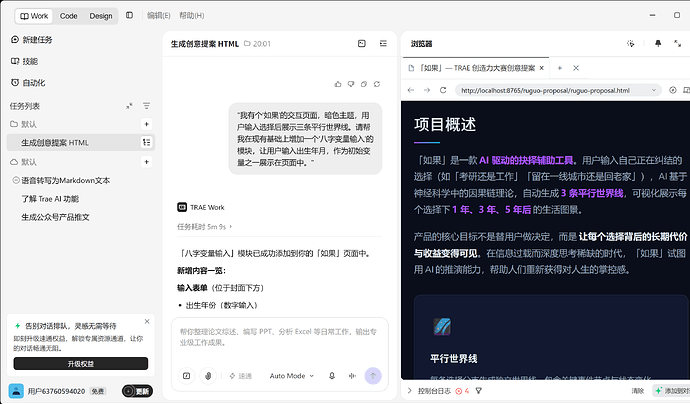This screenshot has width=690, height=404.
Task: Give thumbs up to the response
Action: [338, 84]
